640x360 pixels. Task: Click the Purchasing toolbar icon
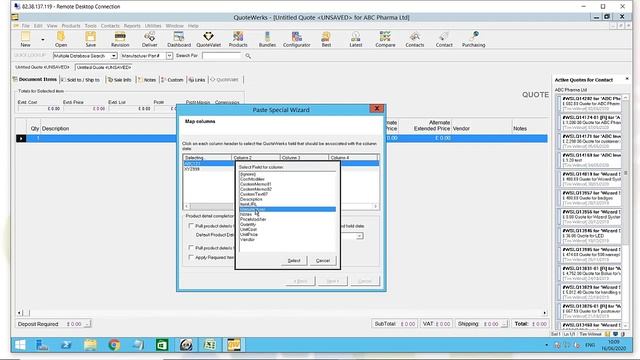473,39
